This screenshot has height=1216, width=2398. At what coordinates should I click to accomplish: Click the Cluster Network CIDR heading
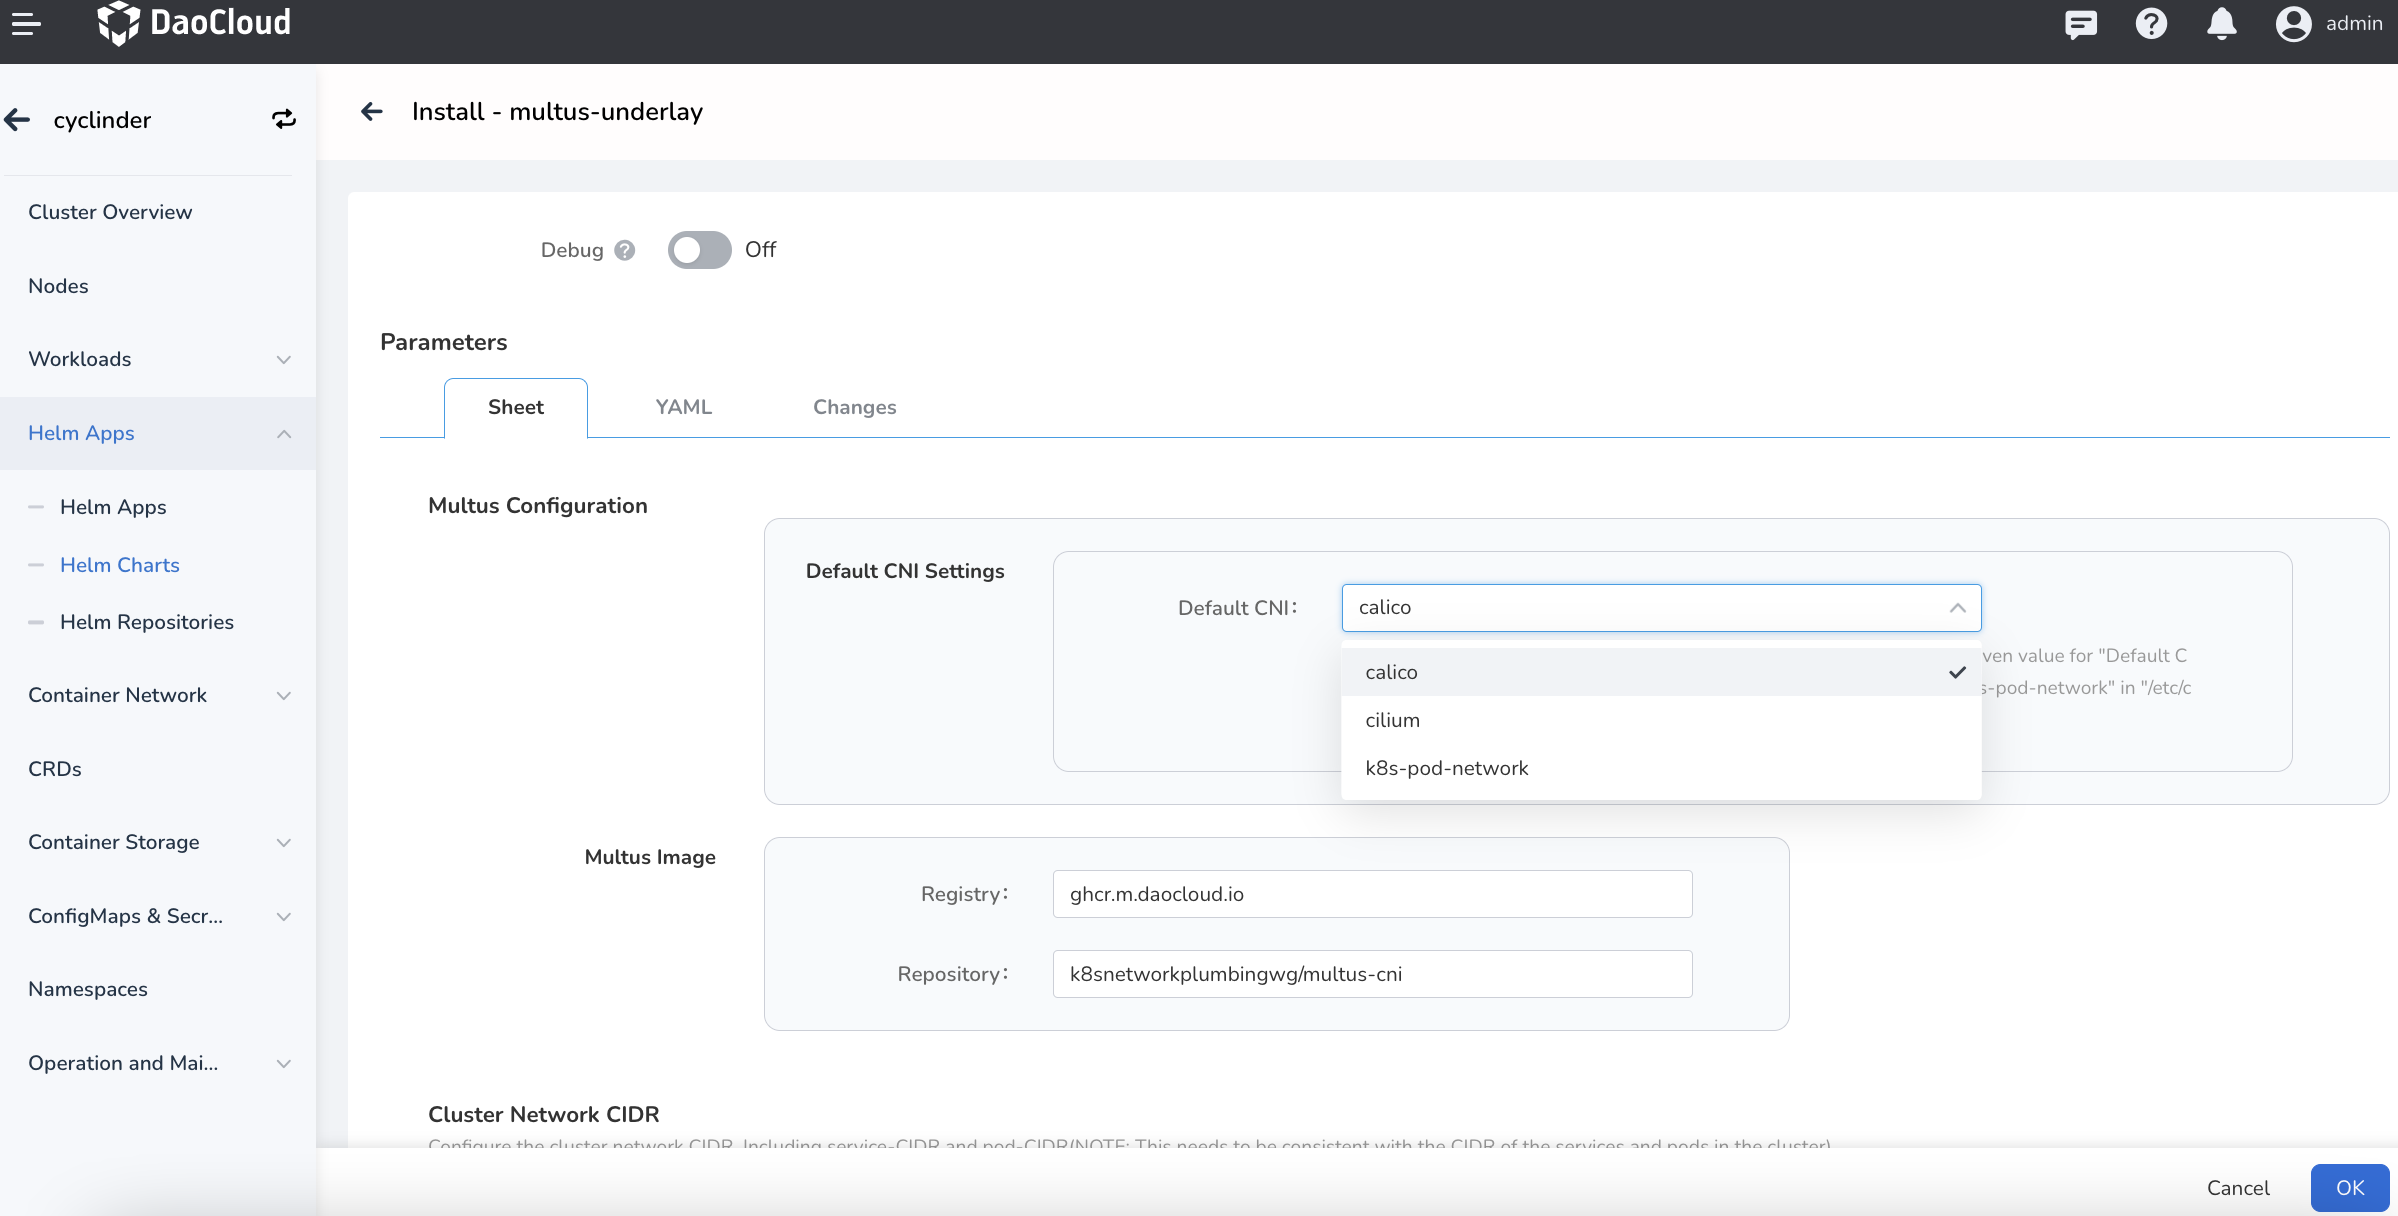pyautogui.click(x=544, y=1114)
